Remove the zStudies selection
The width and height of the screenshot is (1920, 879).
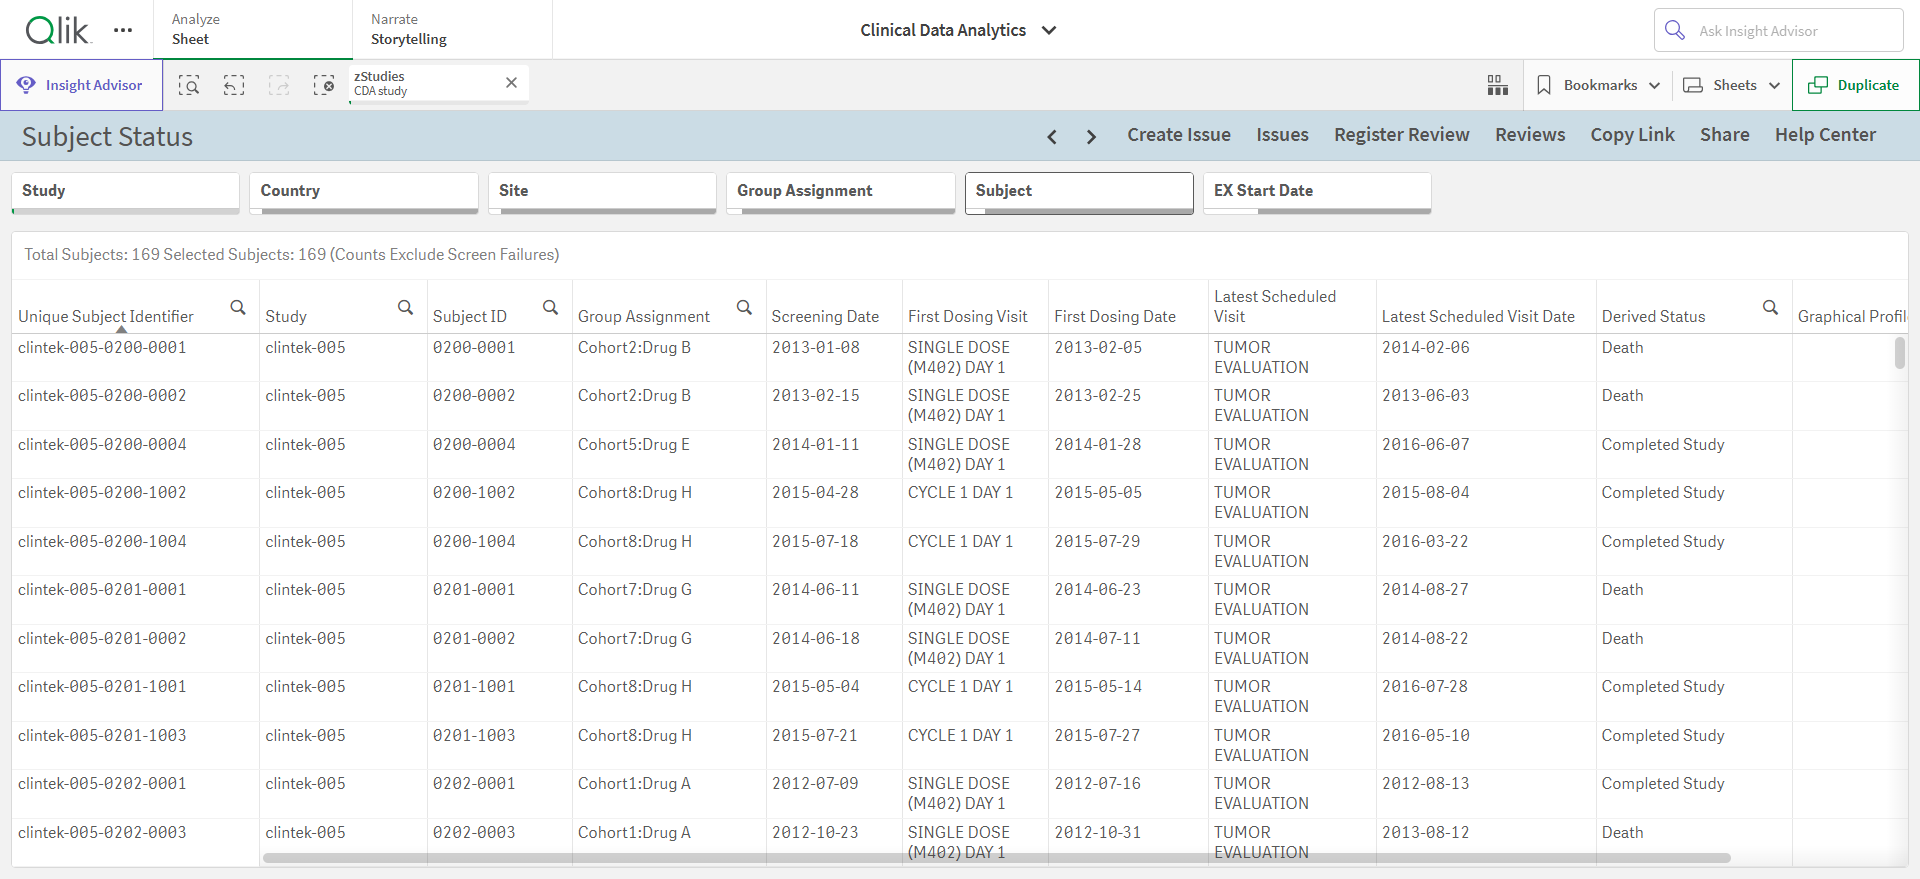pyautogui.click(x=511, y=83)
